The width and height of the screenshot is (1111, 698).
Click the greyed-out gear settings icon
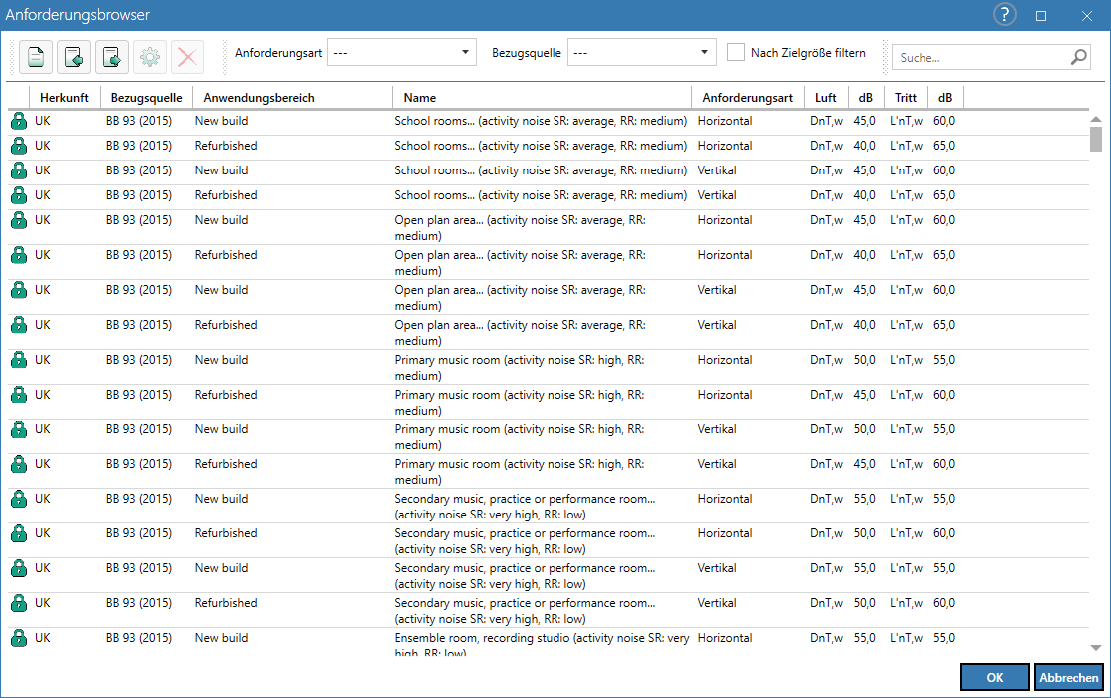150,57
